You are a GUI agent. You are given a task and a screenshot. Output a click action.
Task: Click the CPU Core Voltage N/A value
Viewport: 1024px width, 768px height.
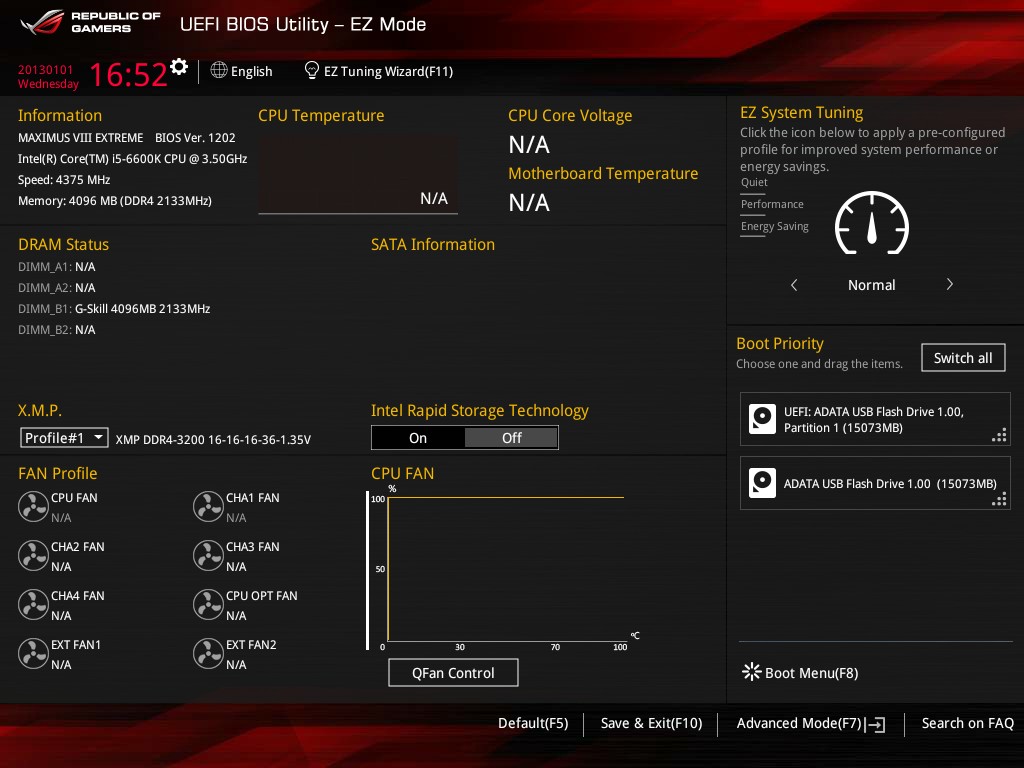[x=529, y=144]
